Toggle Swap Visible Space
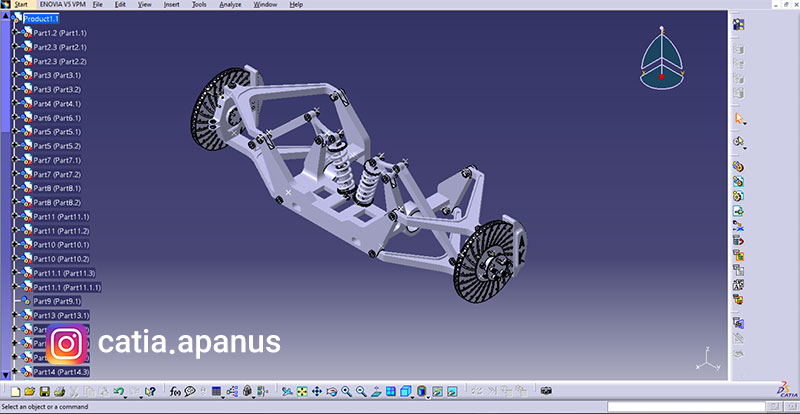Viewport: 800px width, 414px height. (x=452, y=392)
